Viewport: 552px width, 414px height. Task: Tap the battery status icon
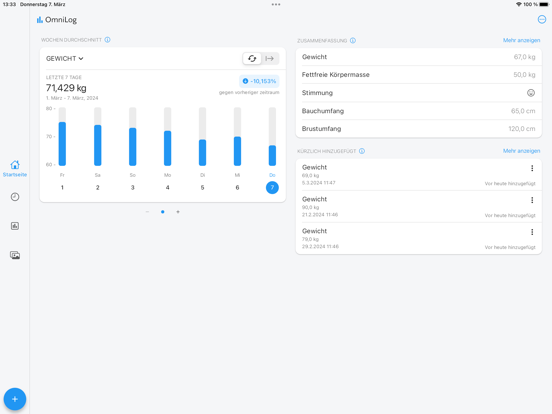(x=544, y=5)
